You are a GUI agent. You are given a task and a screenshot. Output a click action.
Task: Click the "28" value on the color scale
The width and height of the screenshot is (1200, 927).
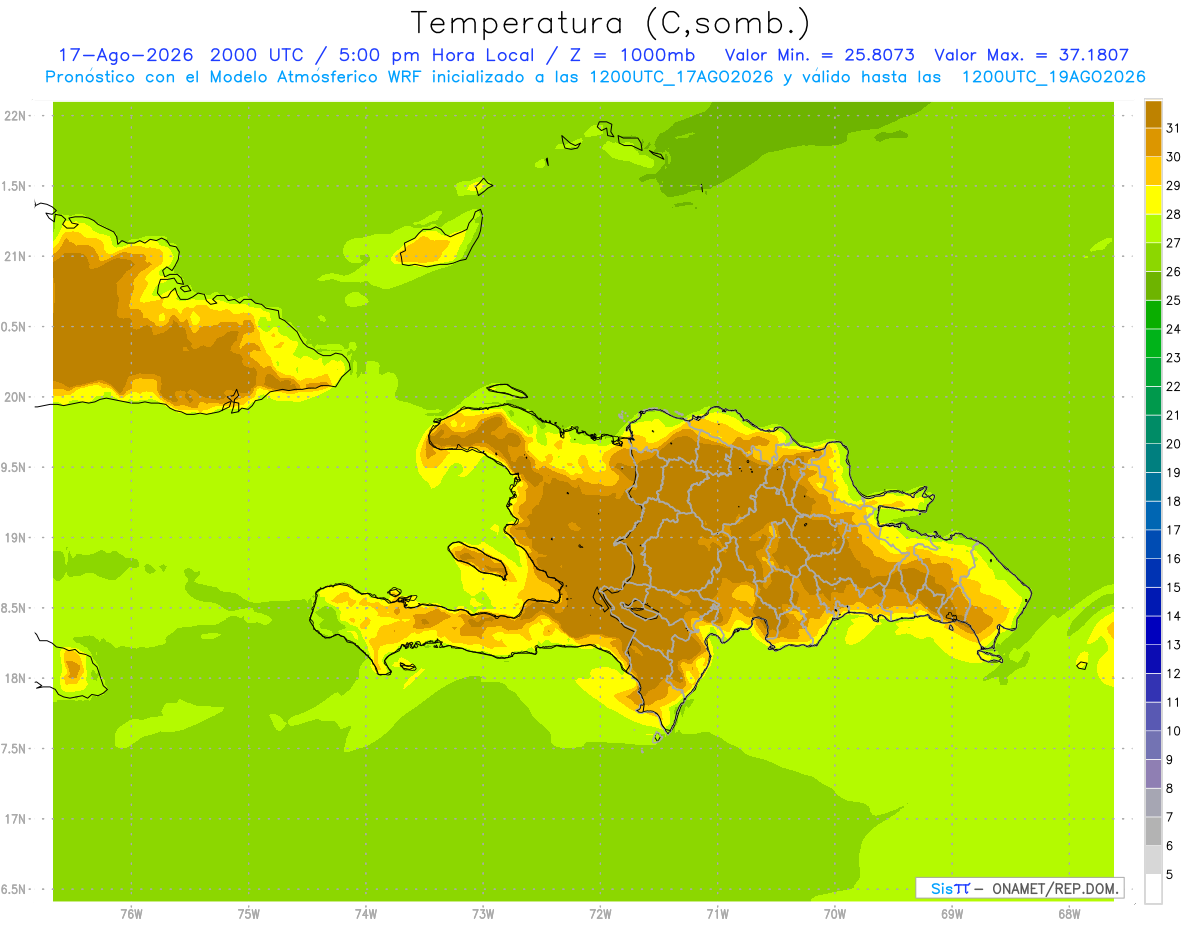(1174, 215)
